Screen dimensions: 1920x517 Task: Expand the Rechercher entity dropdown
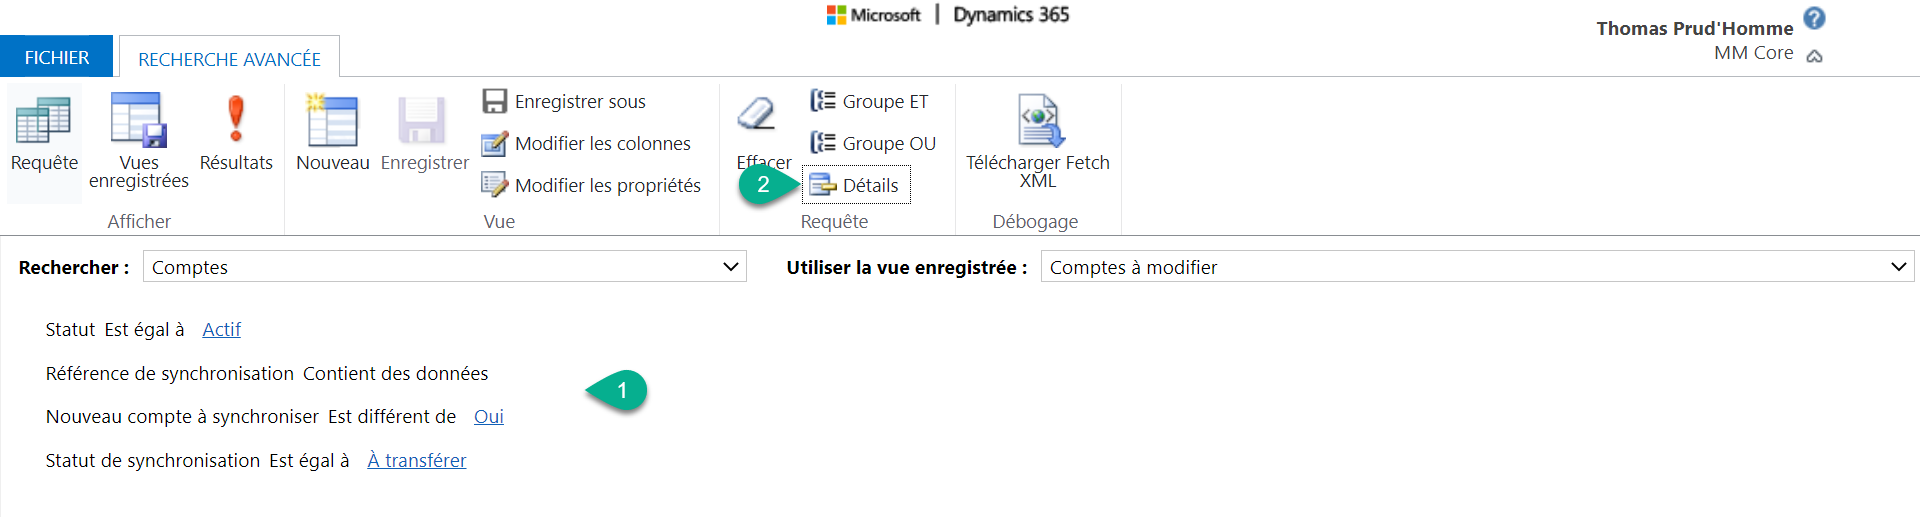[730, 267]
